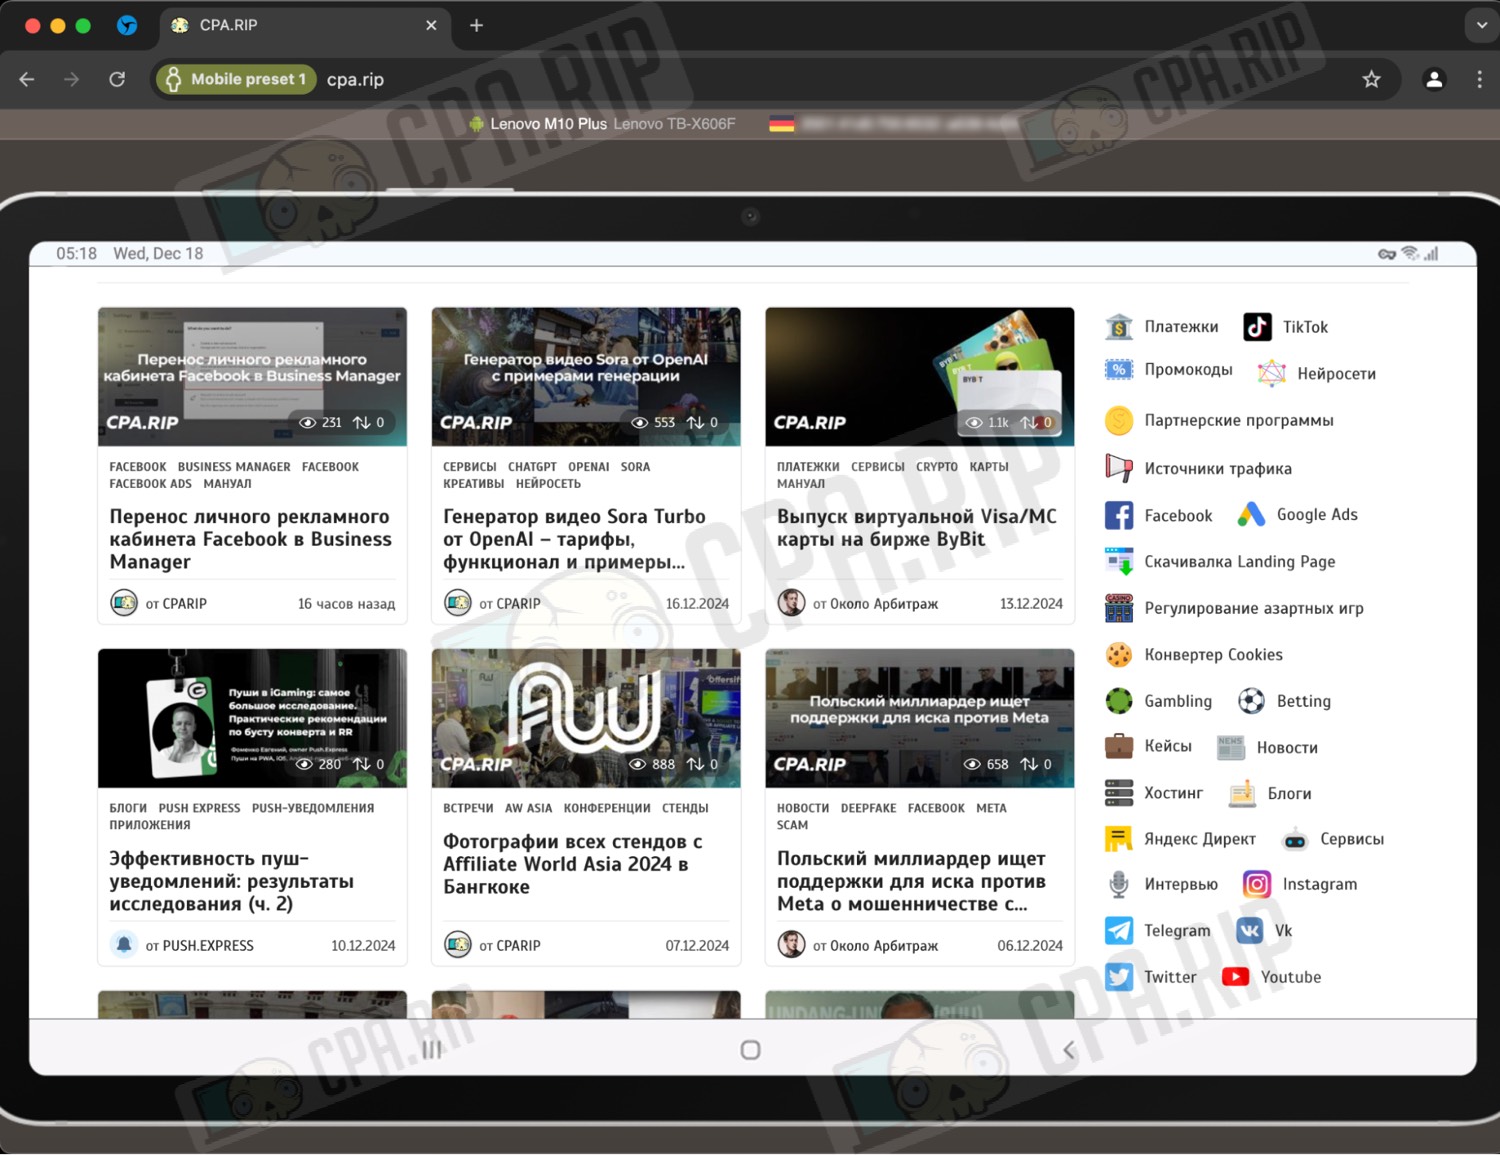Click the DEEPFAKE tag

click(x=868, y=808)
